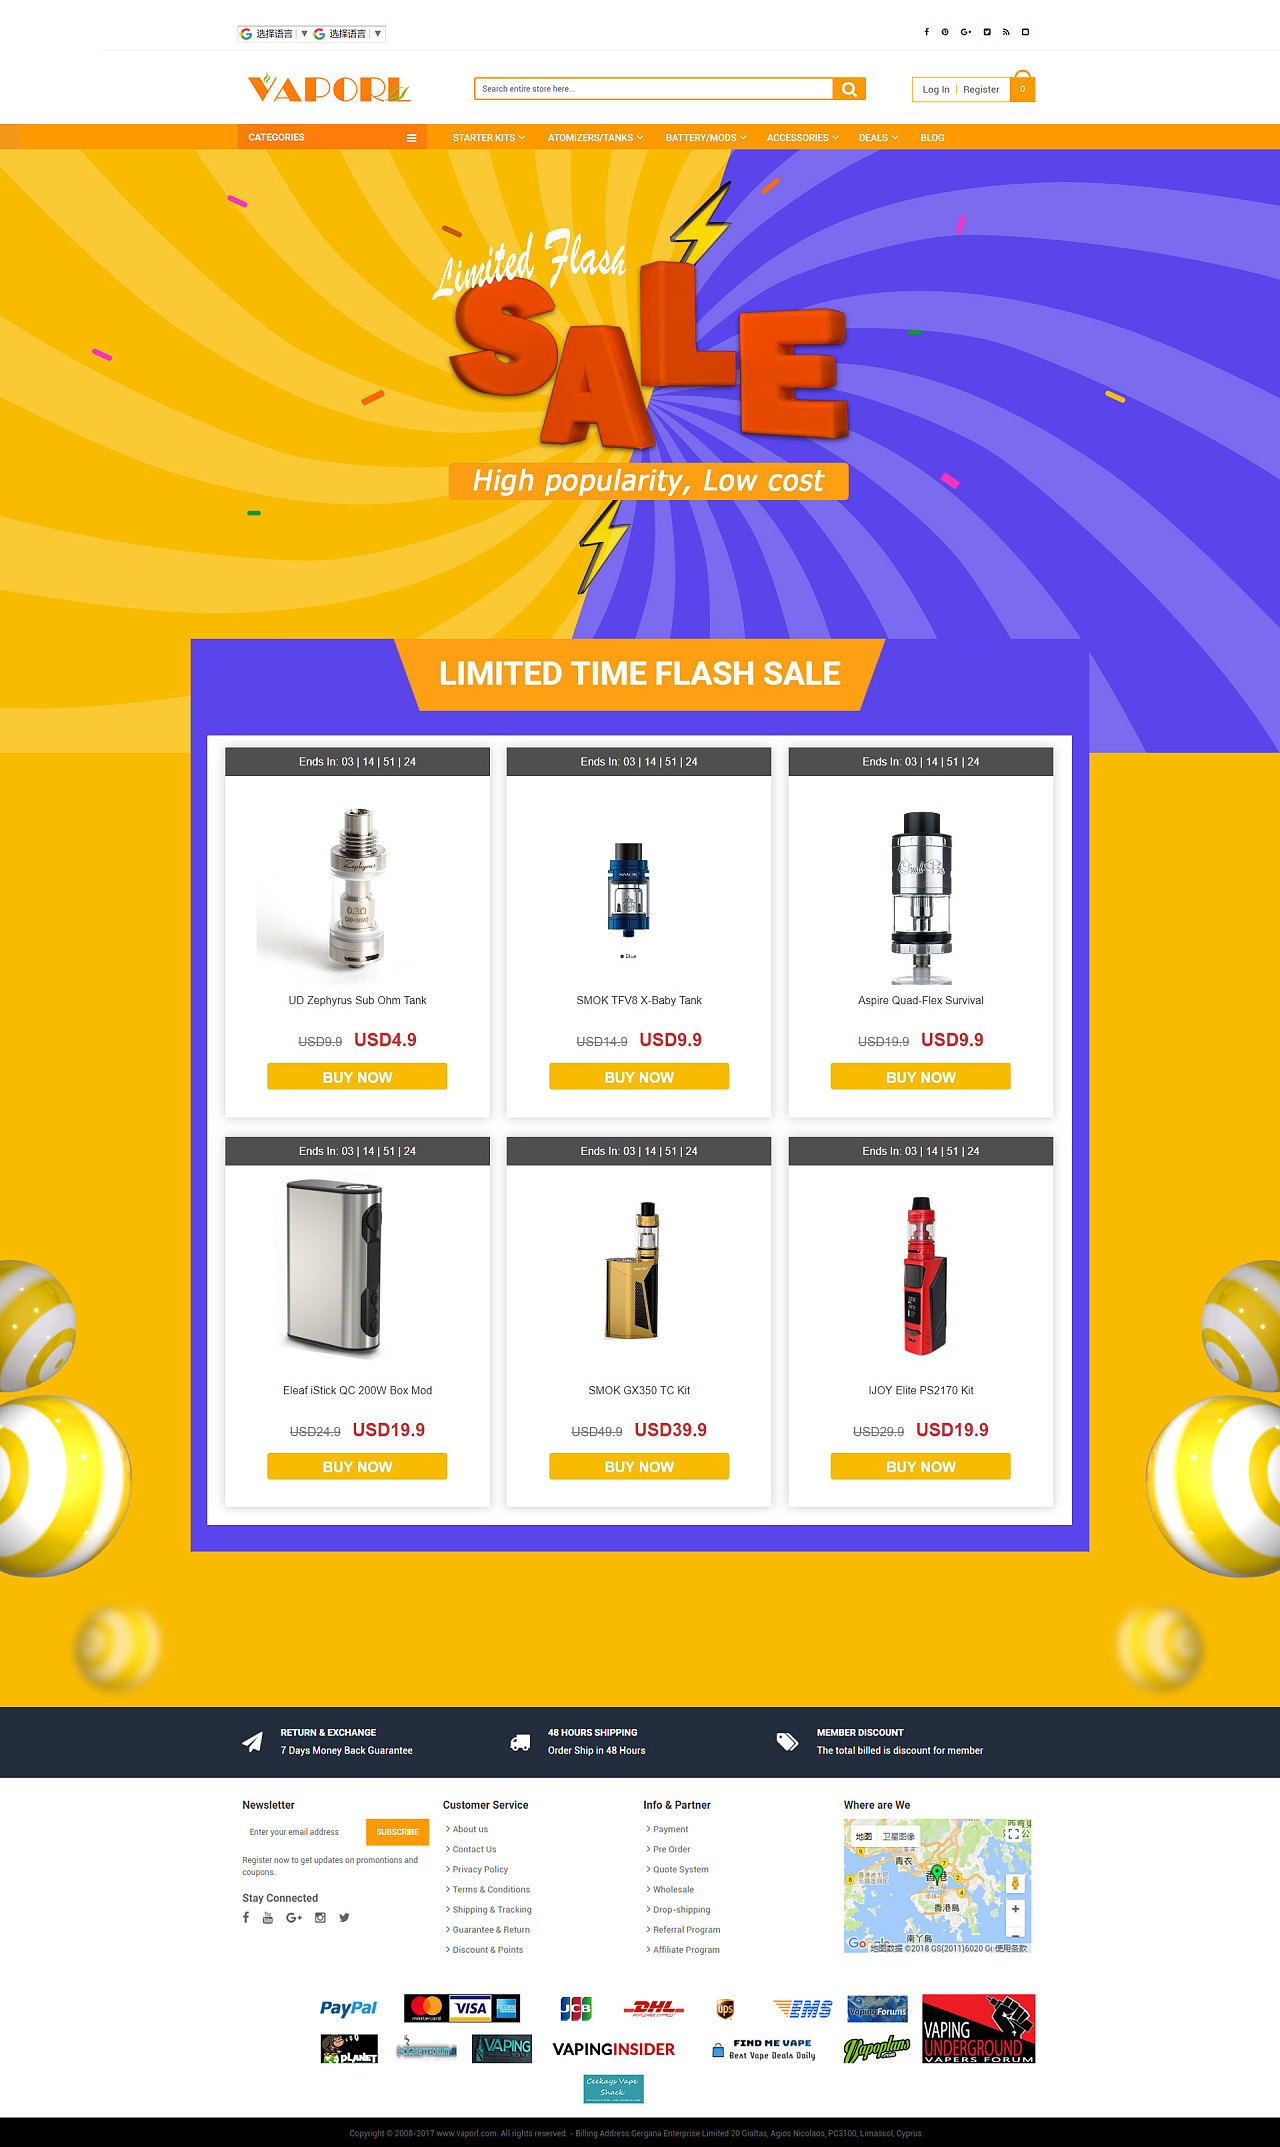
Task: Click the Instagram icon under Stay Connected
Action: click(320, 1918)
